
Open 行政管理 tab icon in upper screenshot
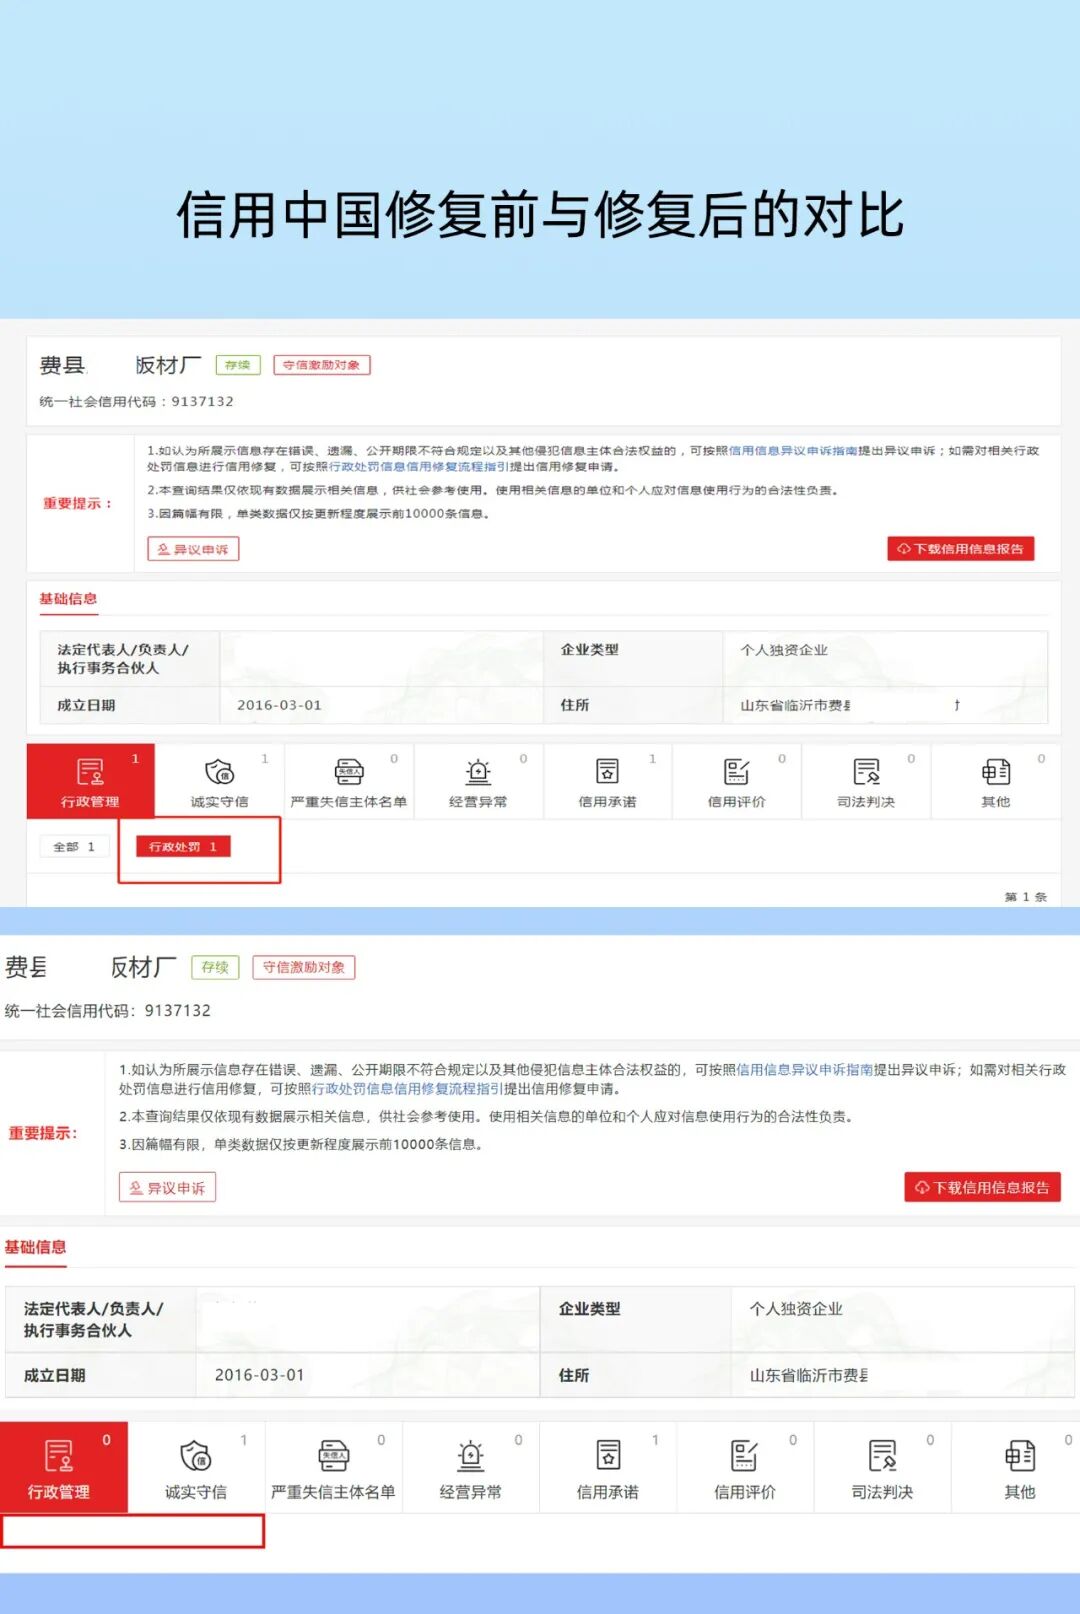point(90,772)
